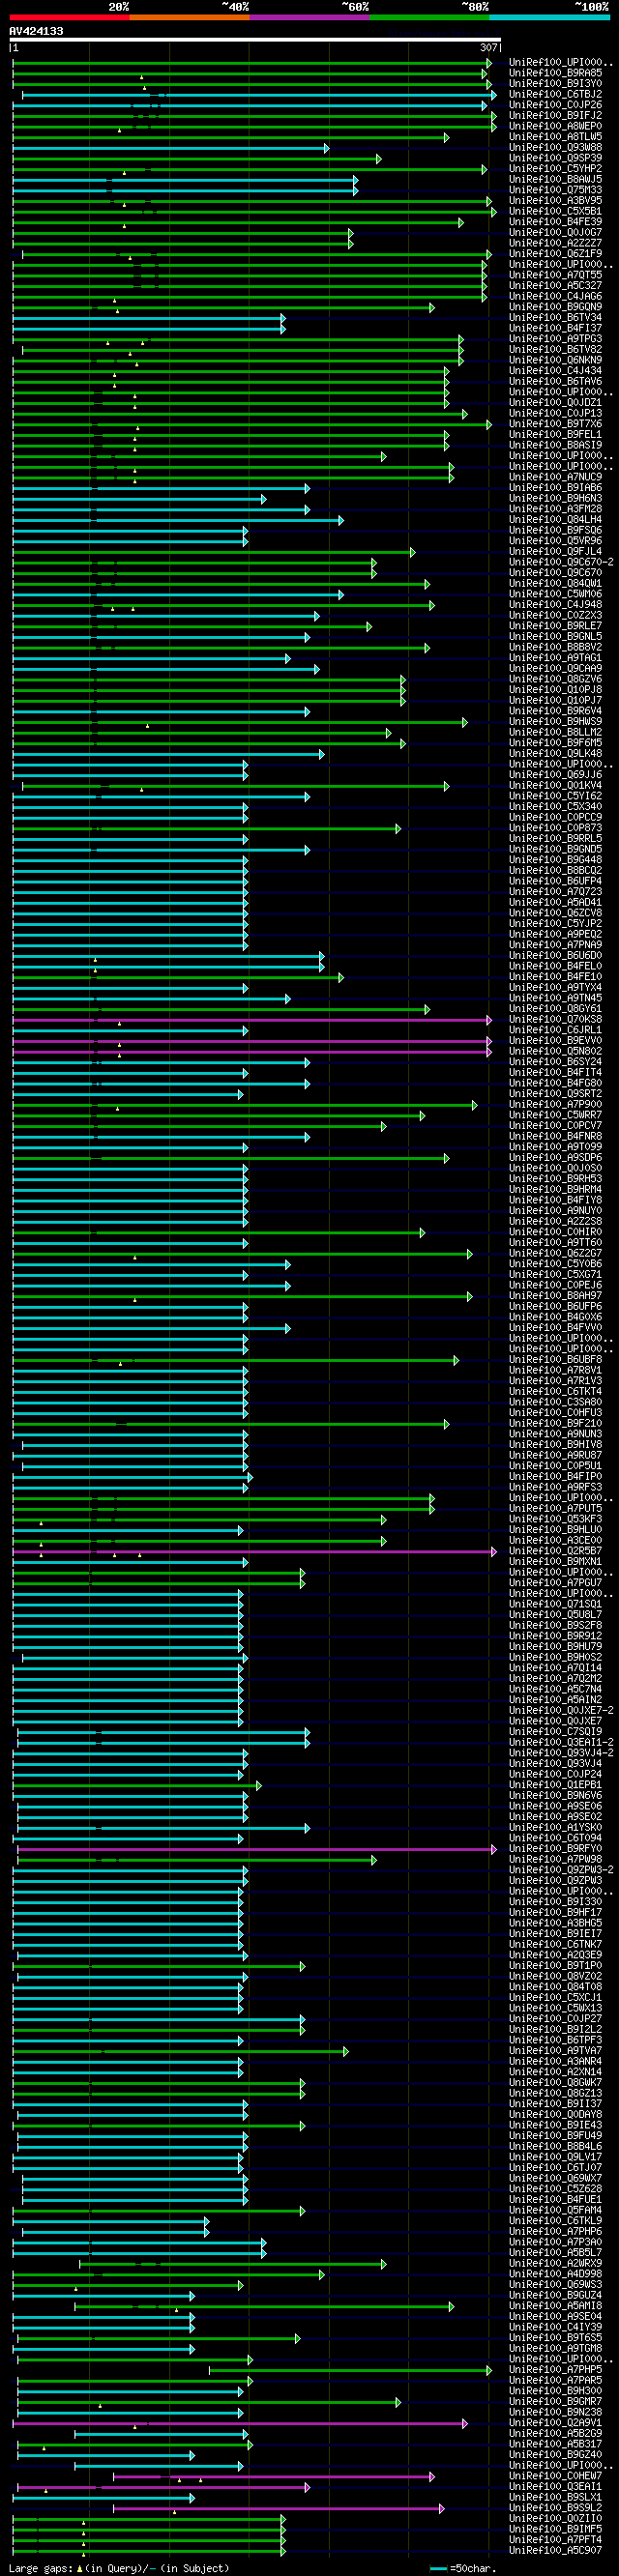
Task: Click the label UniRef100_Q9SP39
Action: tap(555, 158)
